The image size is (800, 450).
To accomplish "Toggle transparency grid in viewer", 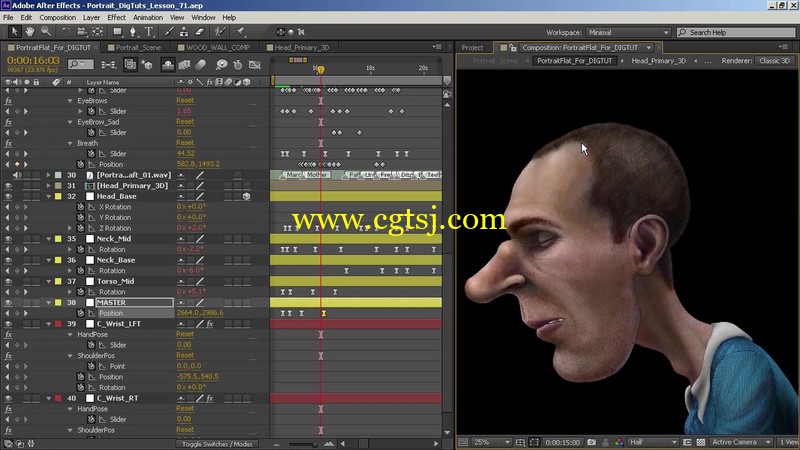I will click(701, 442).
